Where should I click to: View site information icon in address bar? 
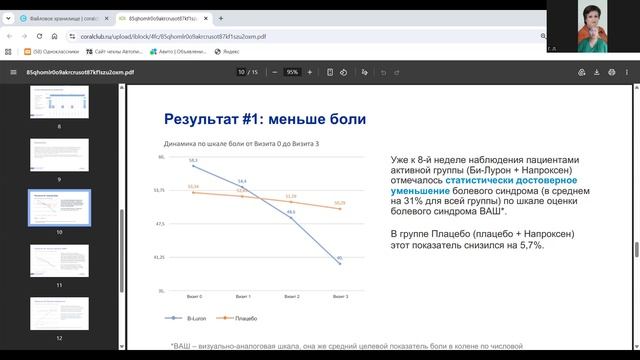[72, 36]
